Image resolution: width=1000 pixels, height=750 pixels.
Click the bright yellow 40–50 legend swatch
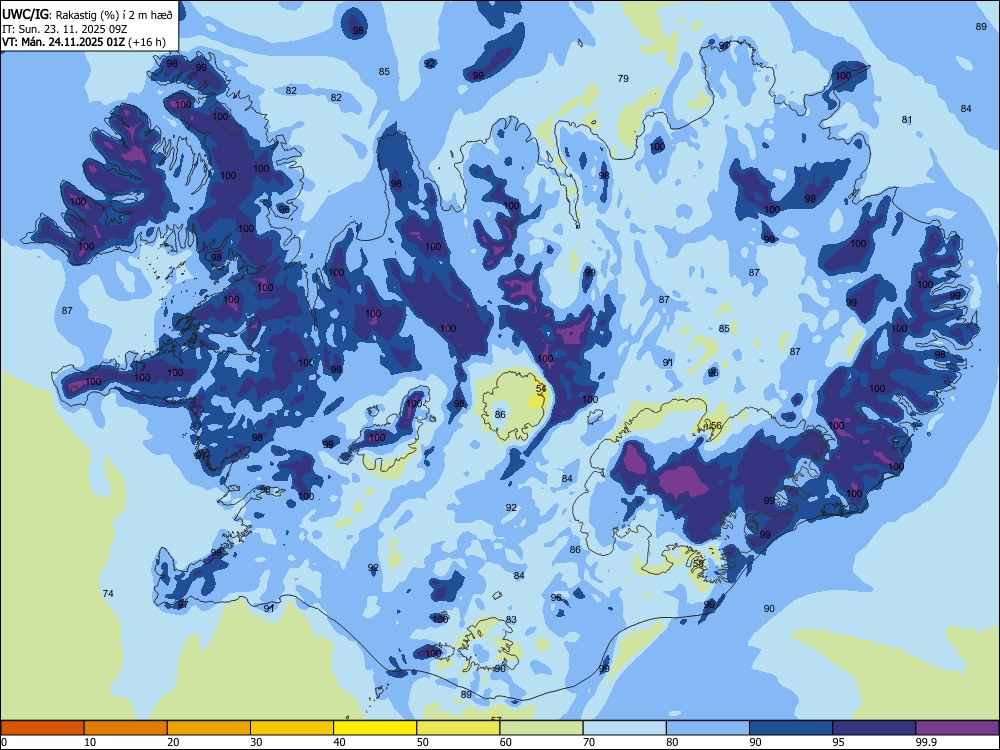pyautogui.click(x=375, y=728)
